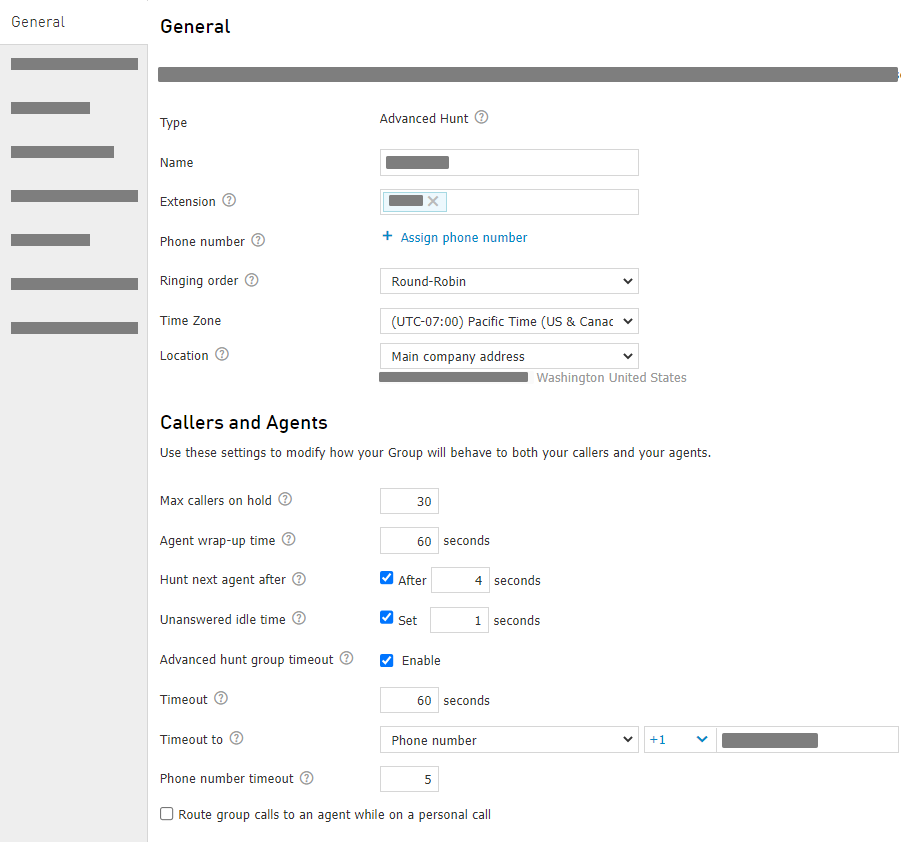Viewport: 901px width, 842px height.
Task: Open the Ringing order Round-Robin dropdown
Action: click(508, 282)
